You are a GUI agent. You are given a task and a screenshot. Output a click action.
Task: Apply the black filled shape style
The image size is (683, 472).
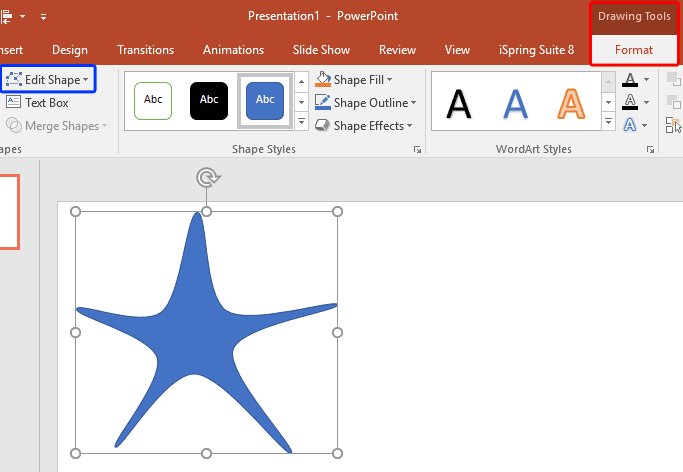coord(209,100)
